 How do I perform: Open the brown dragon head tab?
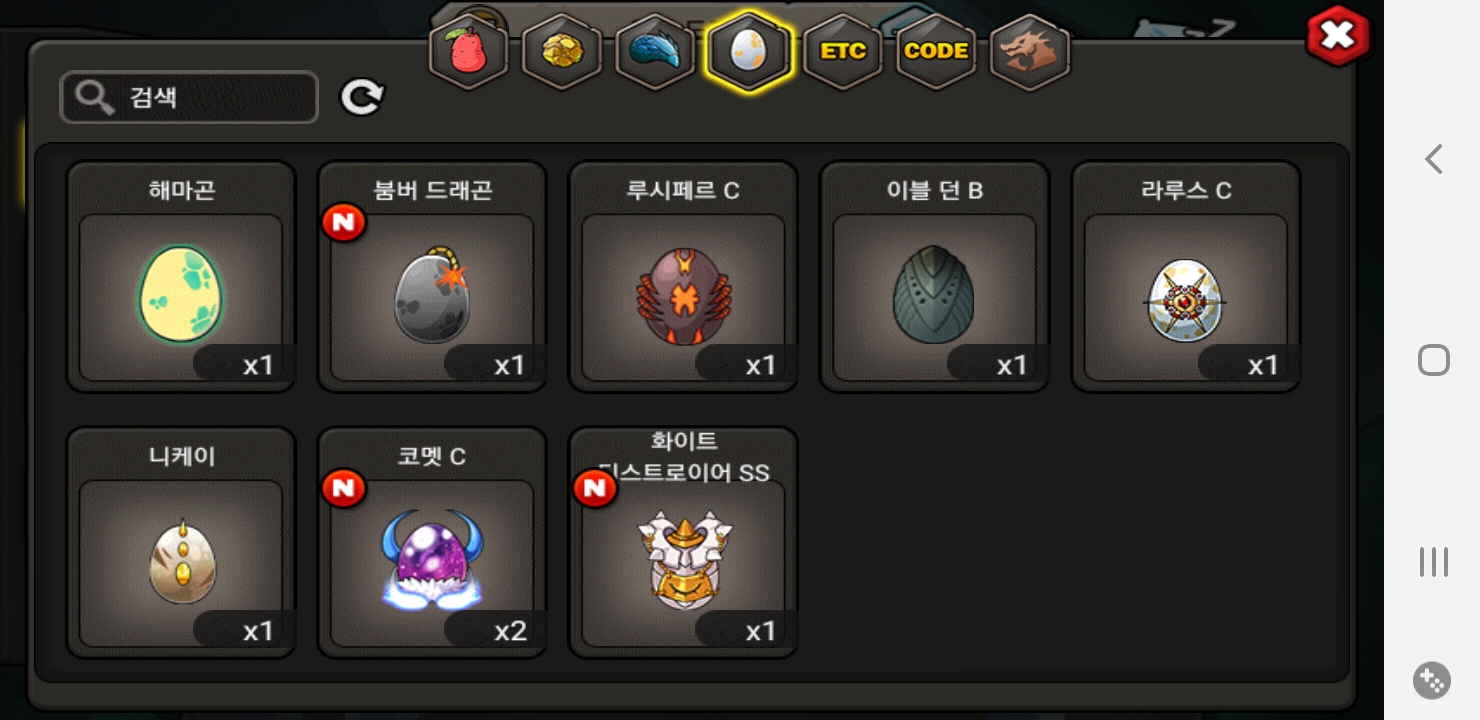pos(1030,52)
